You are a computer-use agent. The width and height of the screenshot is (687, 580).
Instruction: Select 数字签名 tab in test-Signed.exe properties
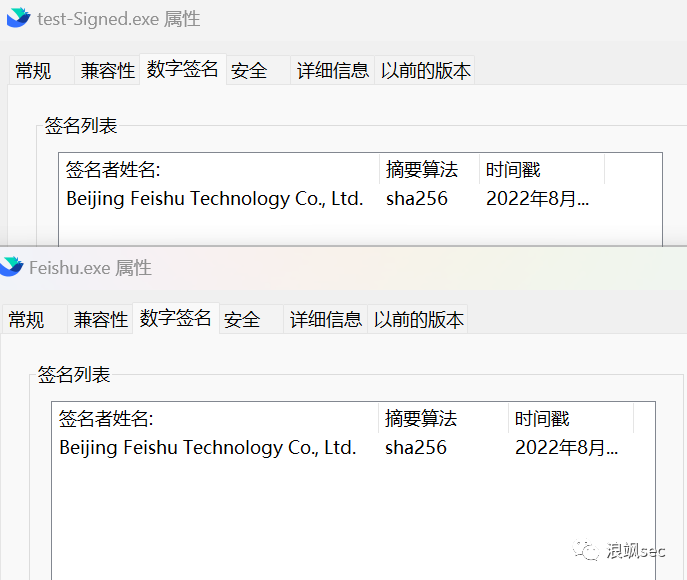[x=182, y=69]
